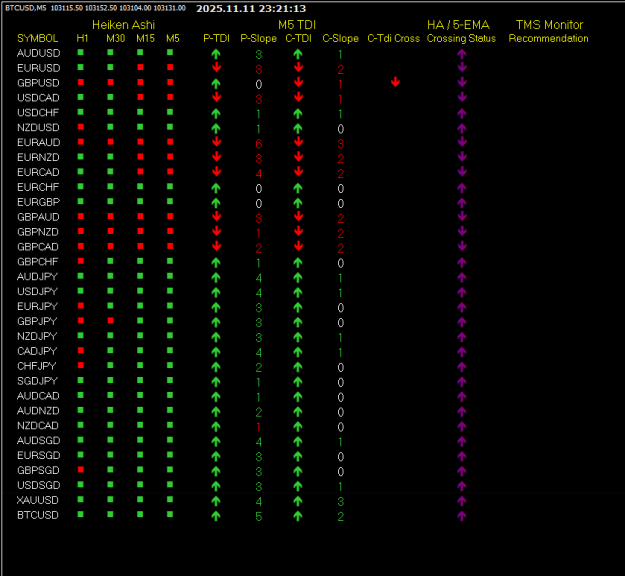
Task: Click the XAUUSD purple crossing status up arrow
Action: [x=462, y=501]
